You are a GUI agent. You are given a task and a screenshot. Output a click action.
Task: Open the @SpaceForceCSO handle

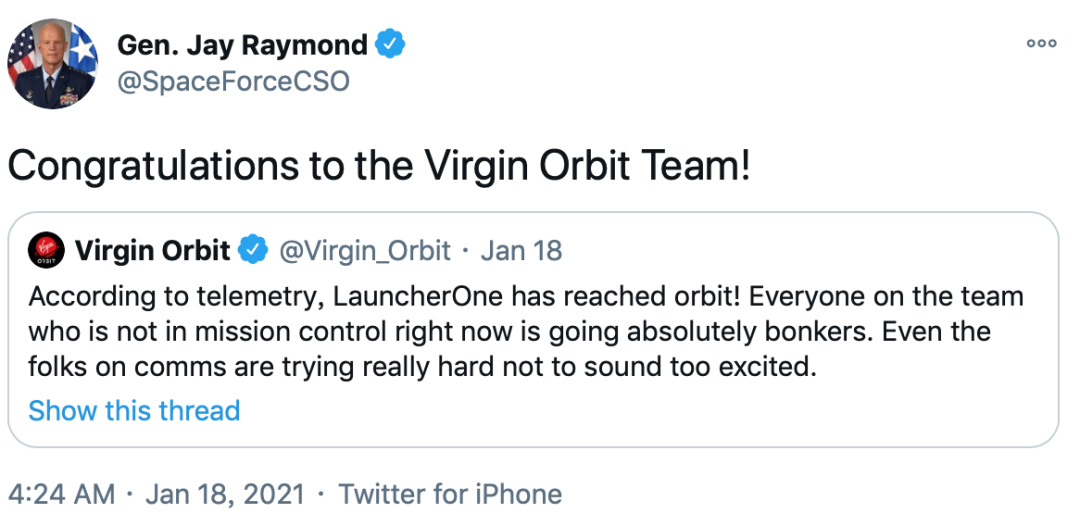[233, 81]
